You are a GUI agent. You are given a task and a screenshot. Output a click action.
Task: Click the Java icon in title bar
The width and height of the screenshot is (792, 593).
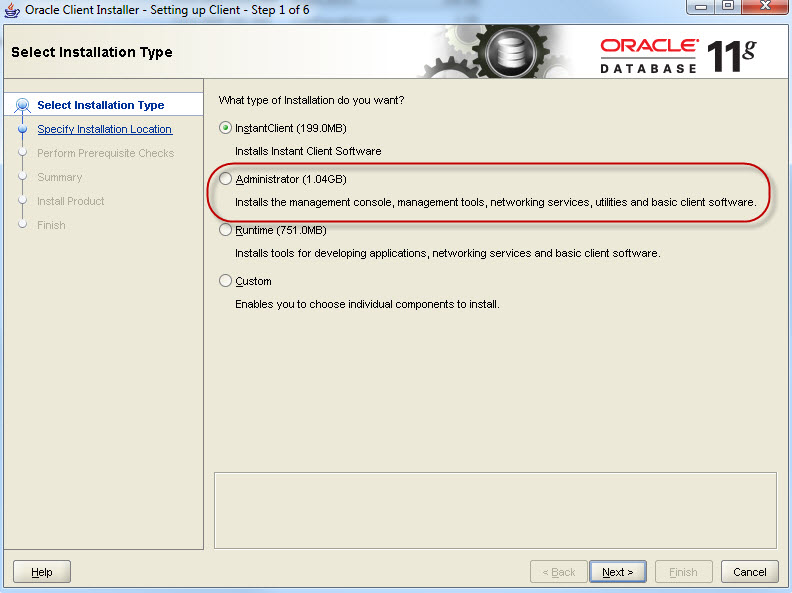[x=12, y=10]
